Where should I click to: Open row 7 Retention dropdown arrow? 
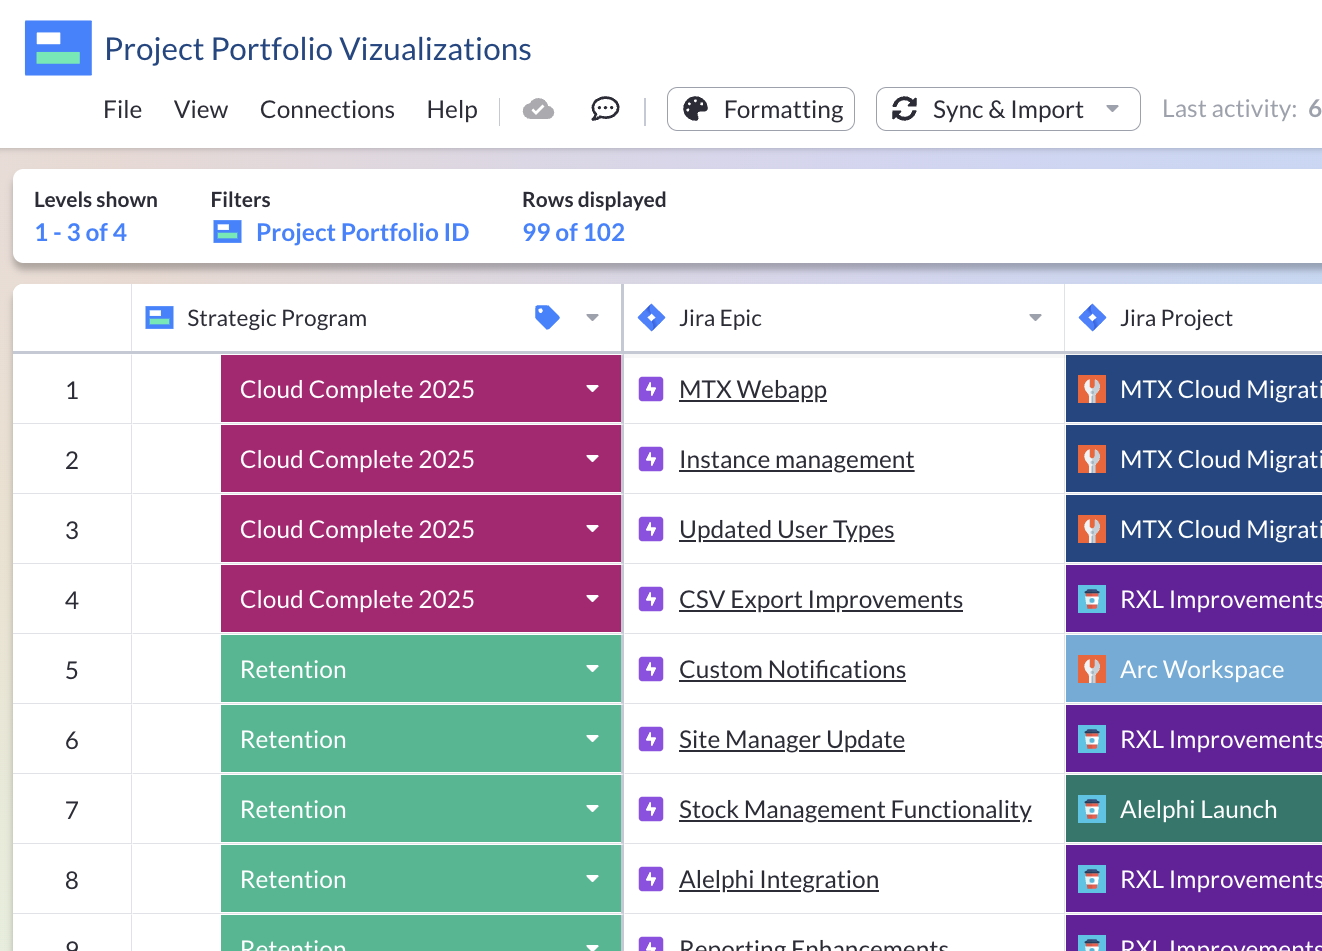[x=593, y=809]
